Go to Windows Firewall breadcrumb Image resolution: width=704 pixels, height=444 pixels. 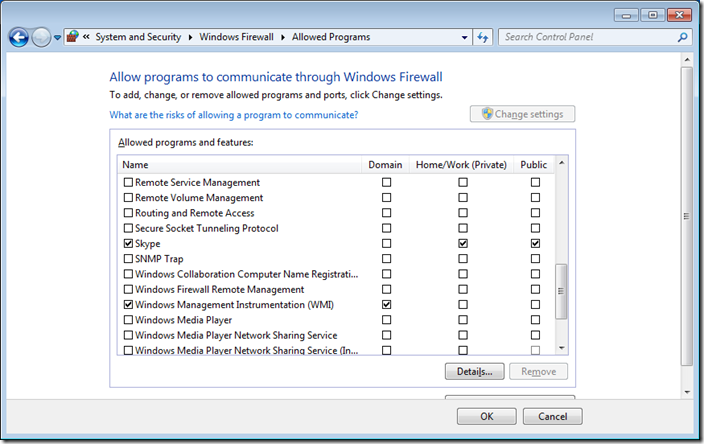pyautogui.click(x=236, y=37)
